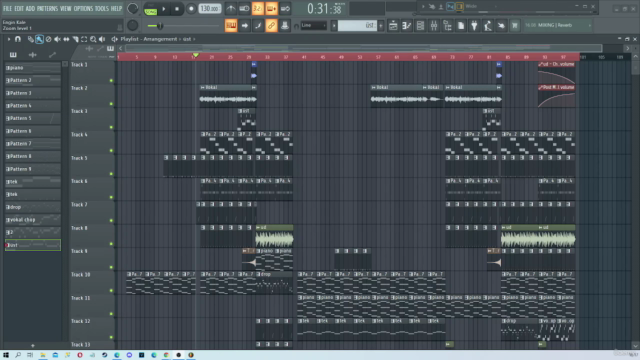This screenshot has width=640, height=360.
Task: Open the Playlist window via toolbar icon
Action: coord(393,26)
